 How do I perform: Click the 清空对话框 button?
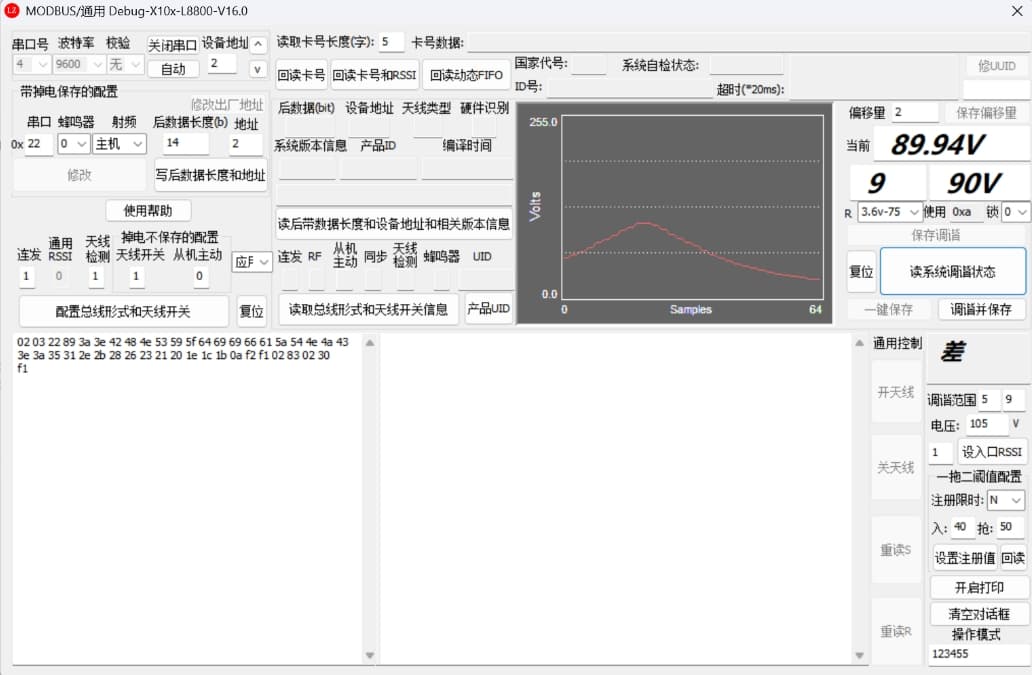979,614
